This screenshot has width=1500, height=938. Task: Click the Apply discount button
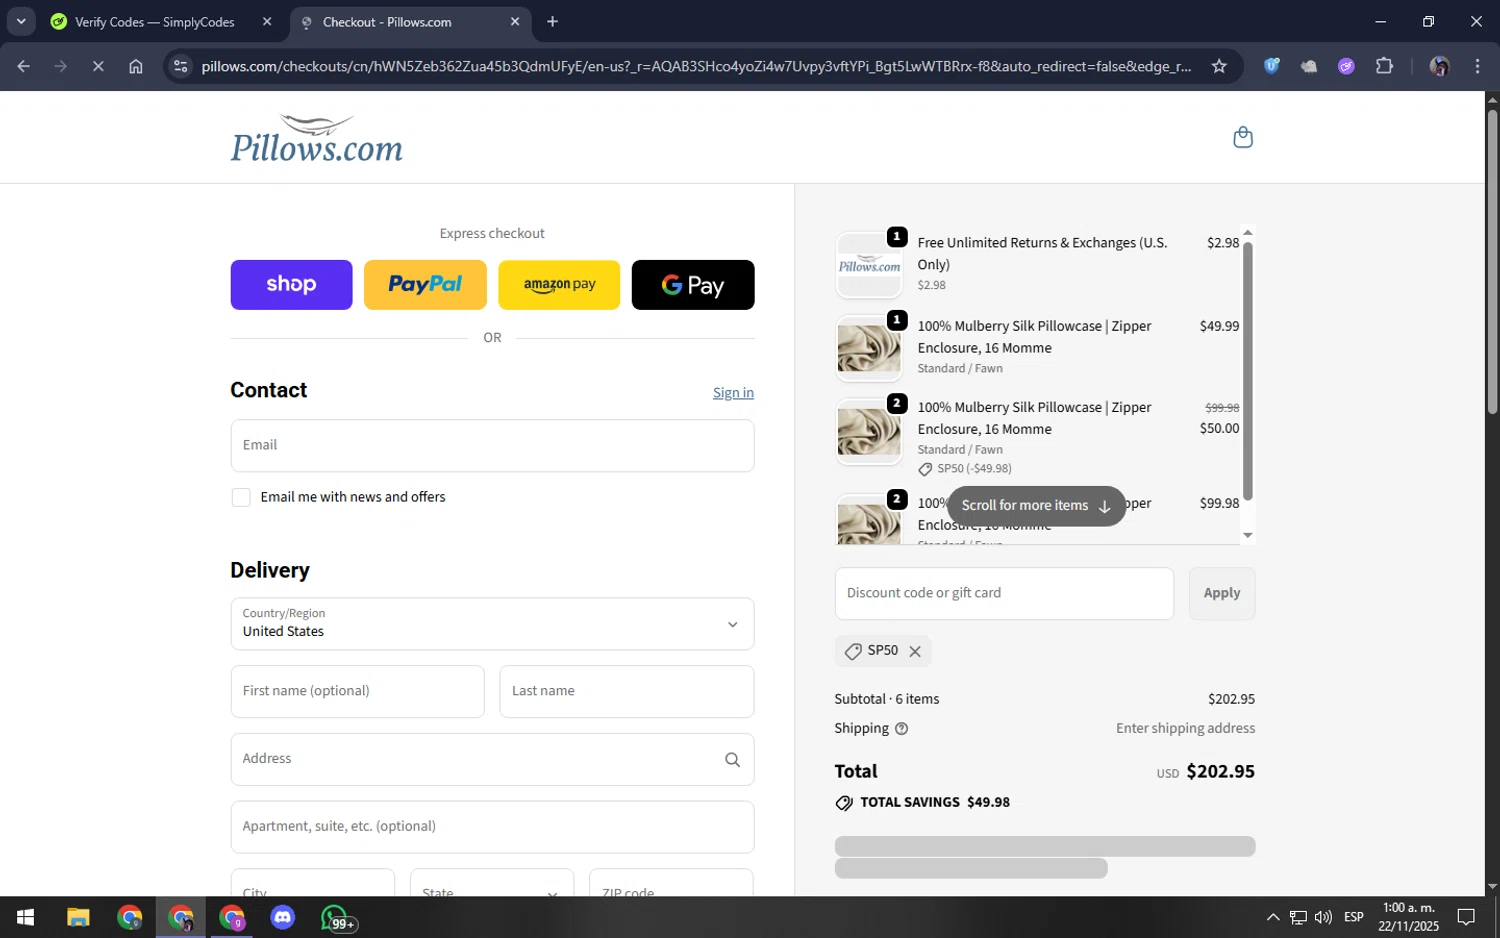click(1222, 593)
